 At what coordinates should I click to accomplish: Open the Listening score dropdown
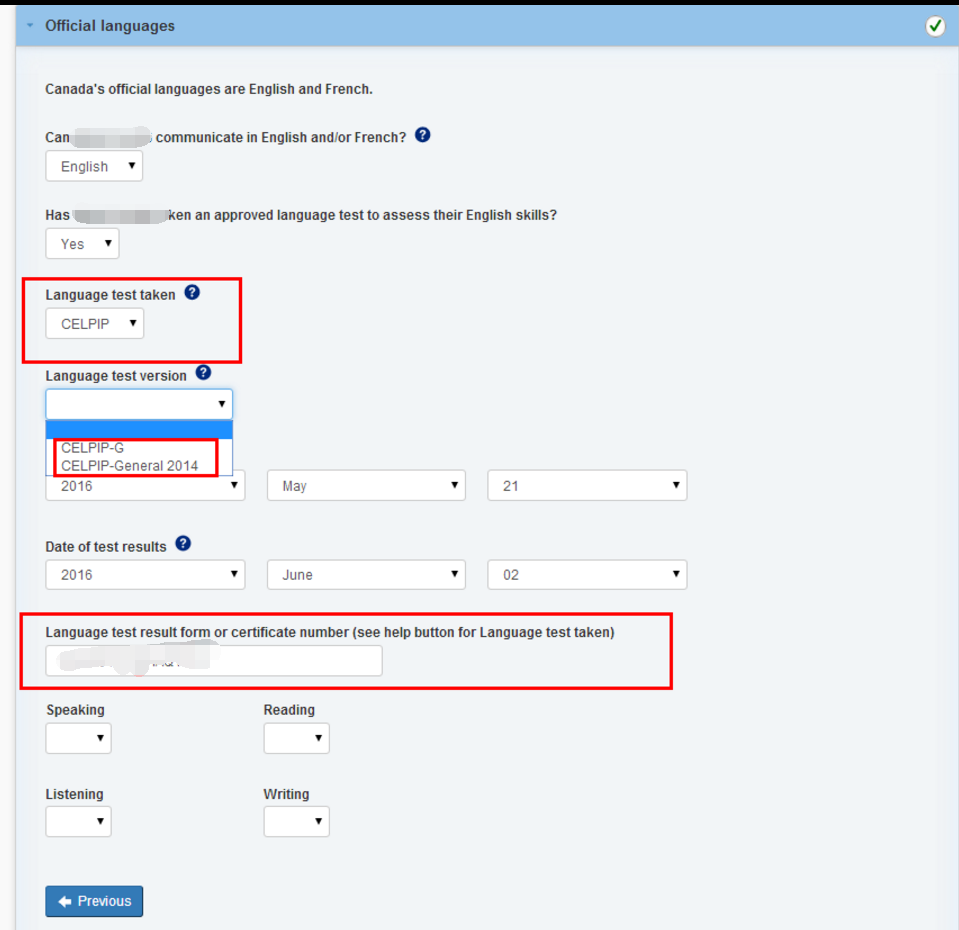(x=78, y=822)
